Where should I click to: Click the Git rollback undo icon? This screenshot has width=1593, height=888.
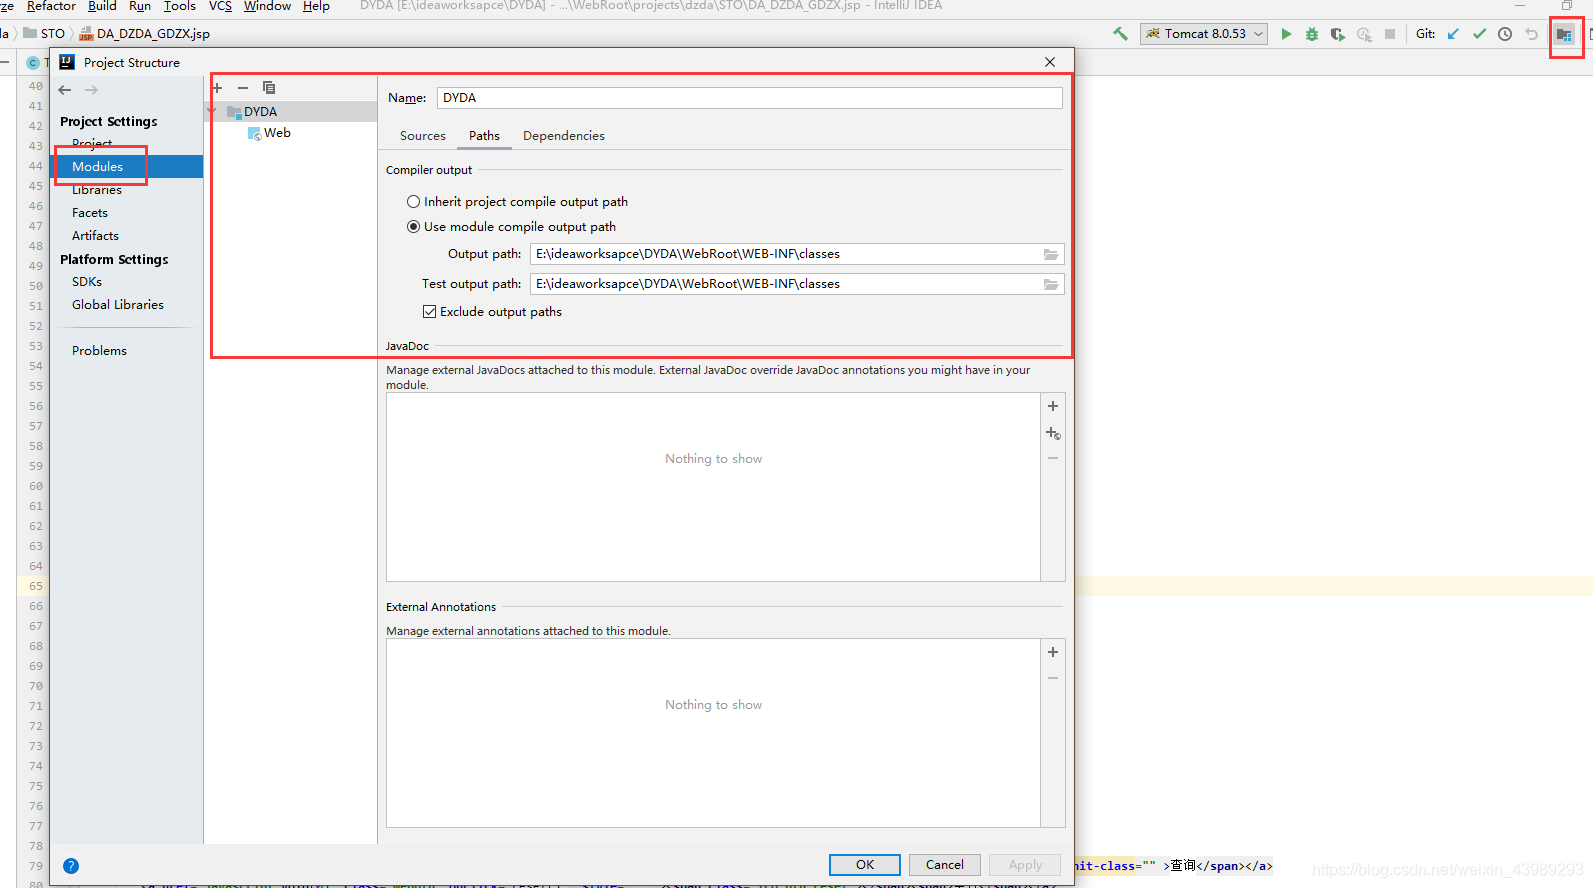pyautogui.click(x=1531, y=34)
